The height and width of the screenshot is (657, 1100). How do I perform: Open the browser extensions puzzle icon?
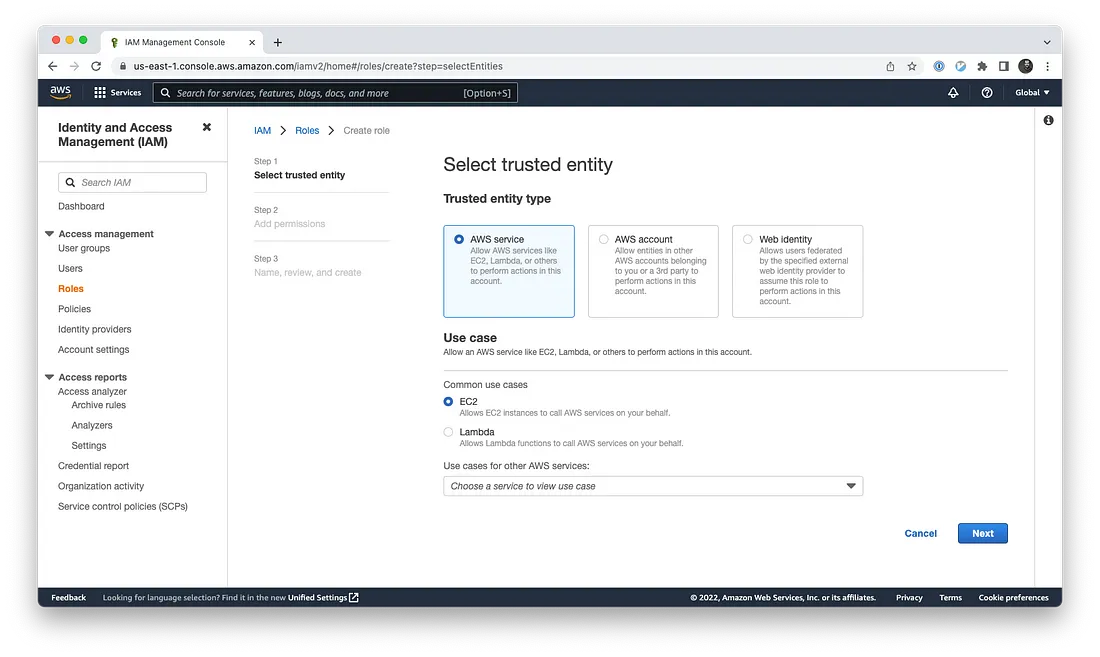coord(982,66)
